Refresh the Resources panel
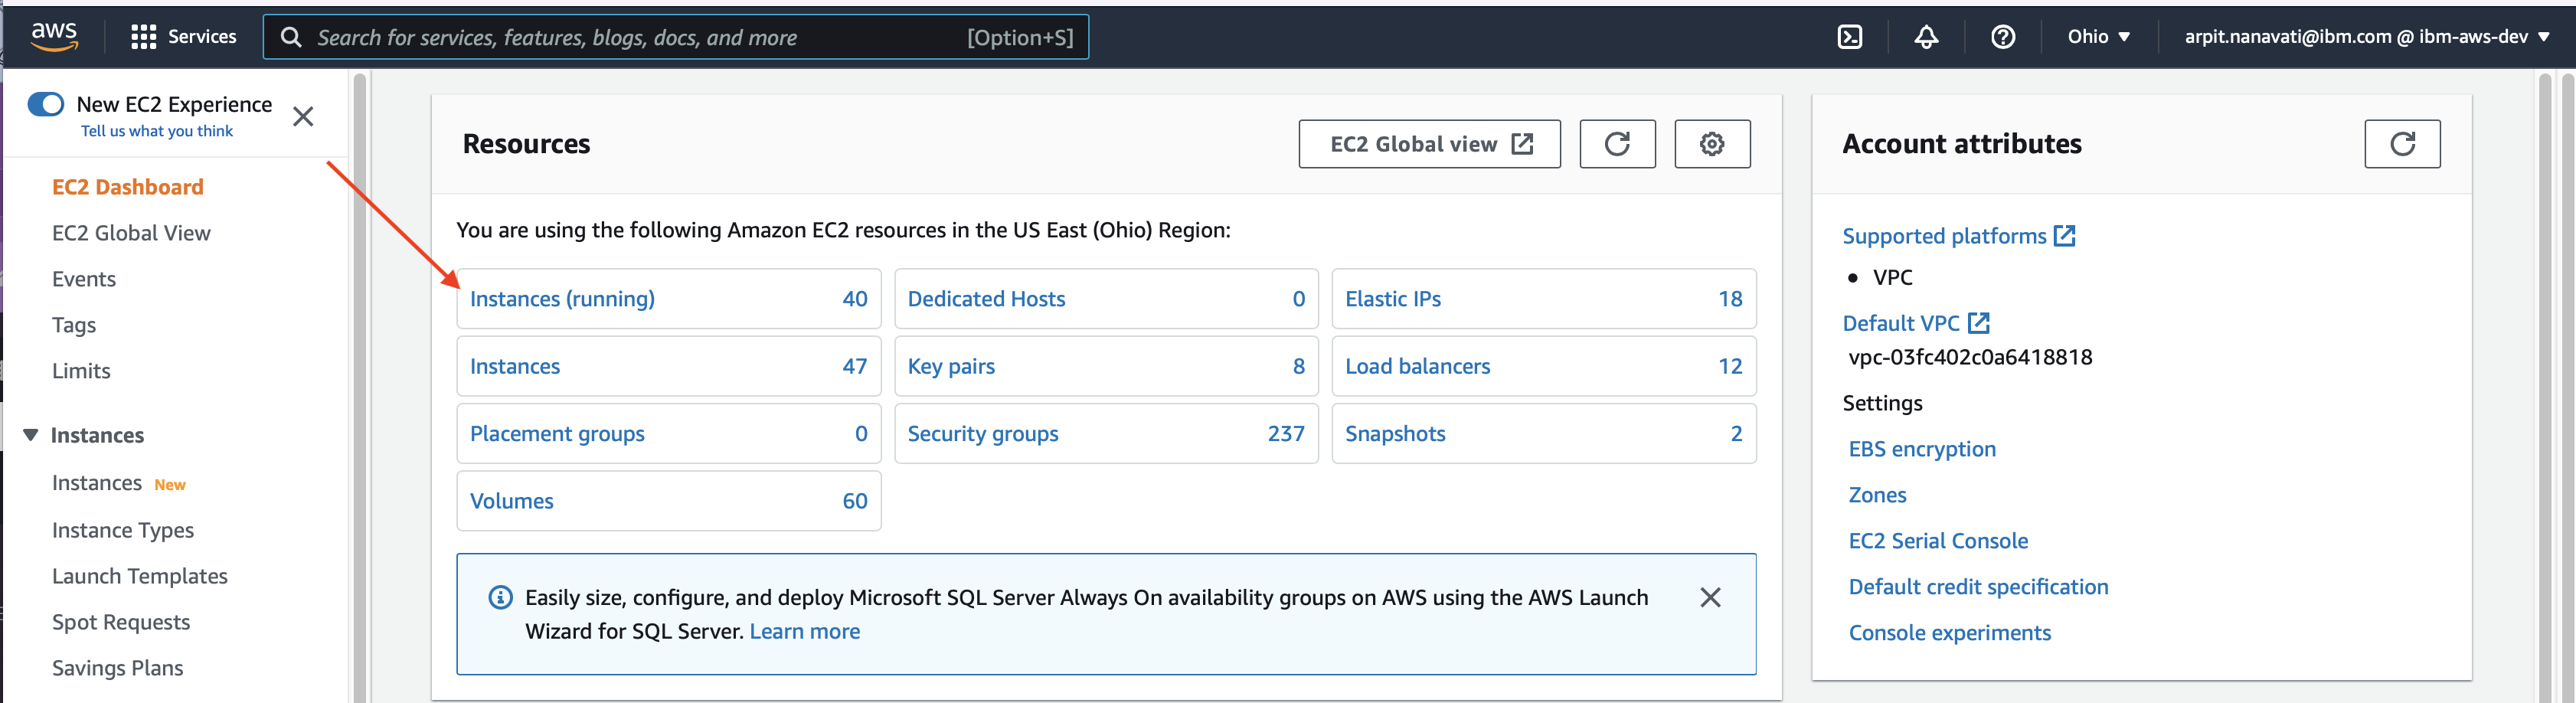The height and width of the screenshot is (703, 2576). click(x=1617, y=144)
